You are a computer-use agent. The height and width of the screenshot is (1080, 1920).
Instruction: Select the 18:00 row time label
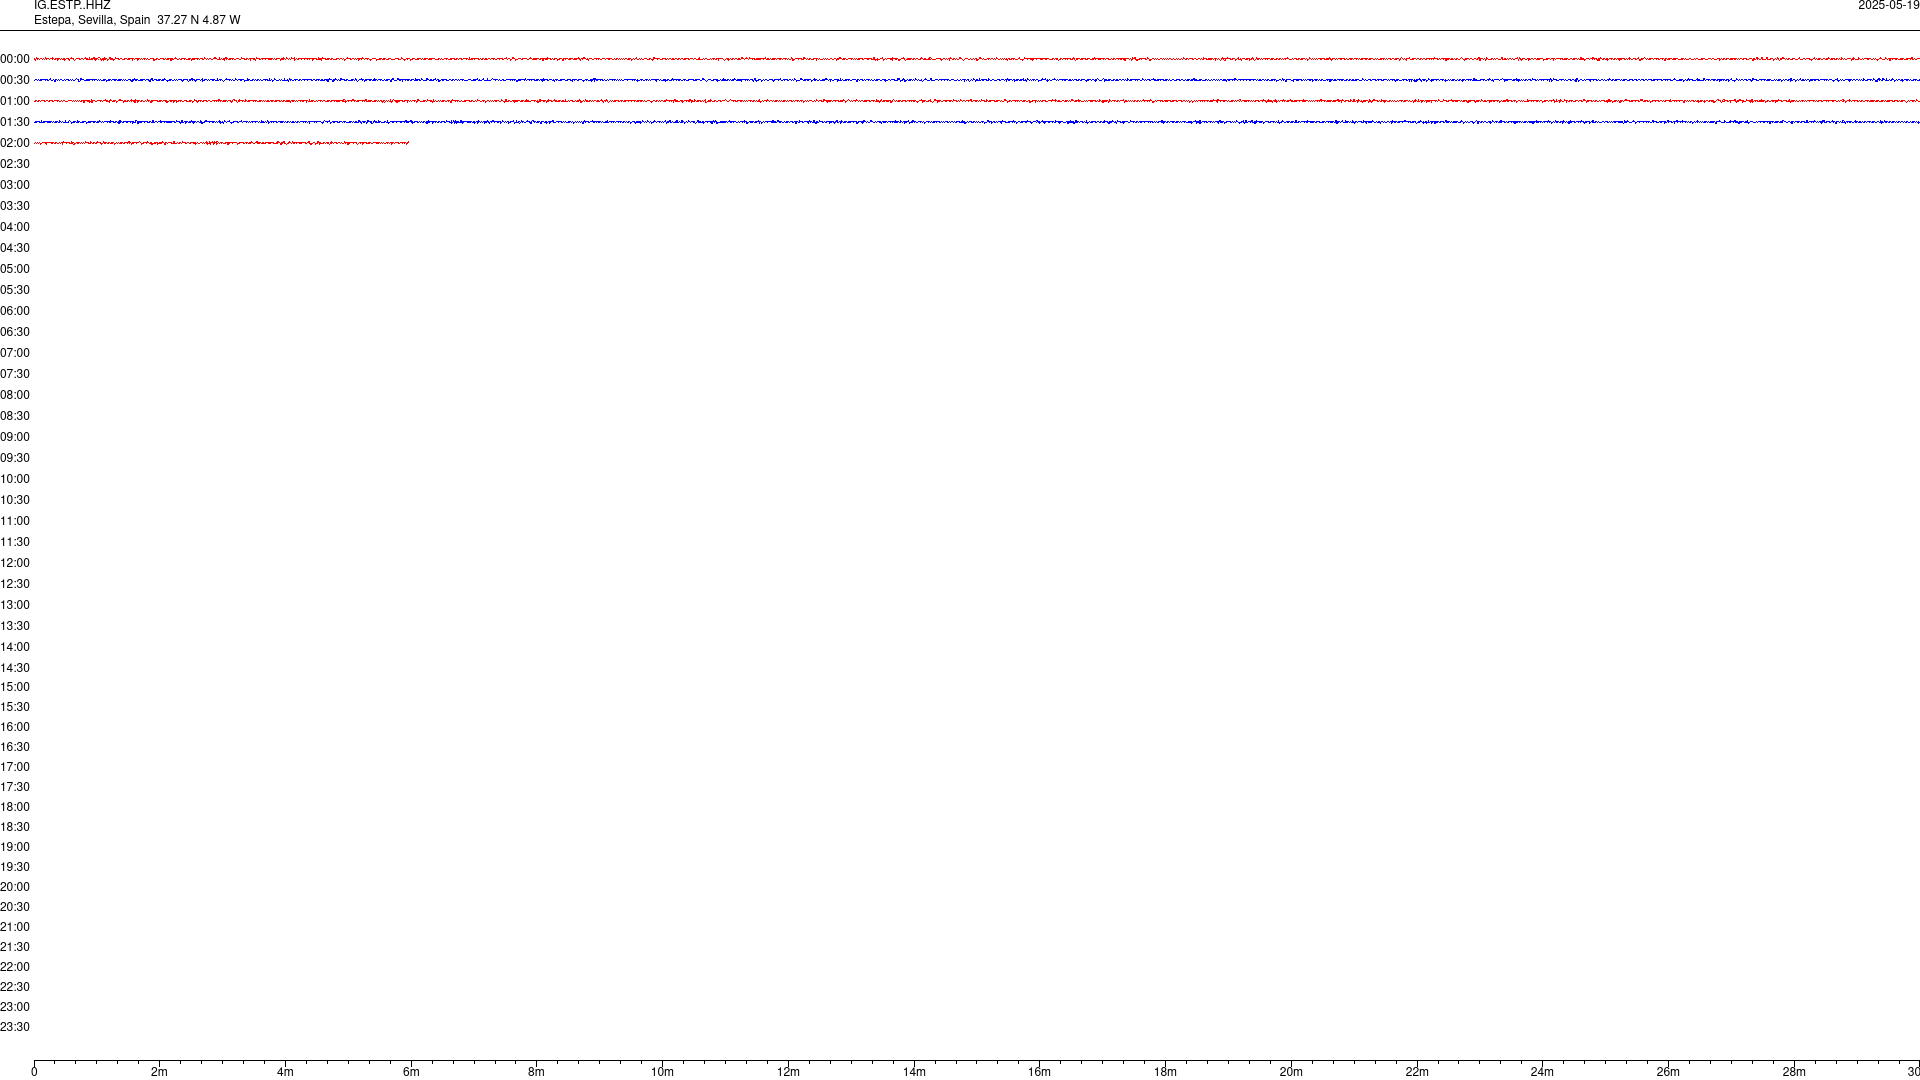point(15,807)
